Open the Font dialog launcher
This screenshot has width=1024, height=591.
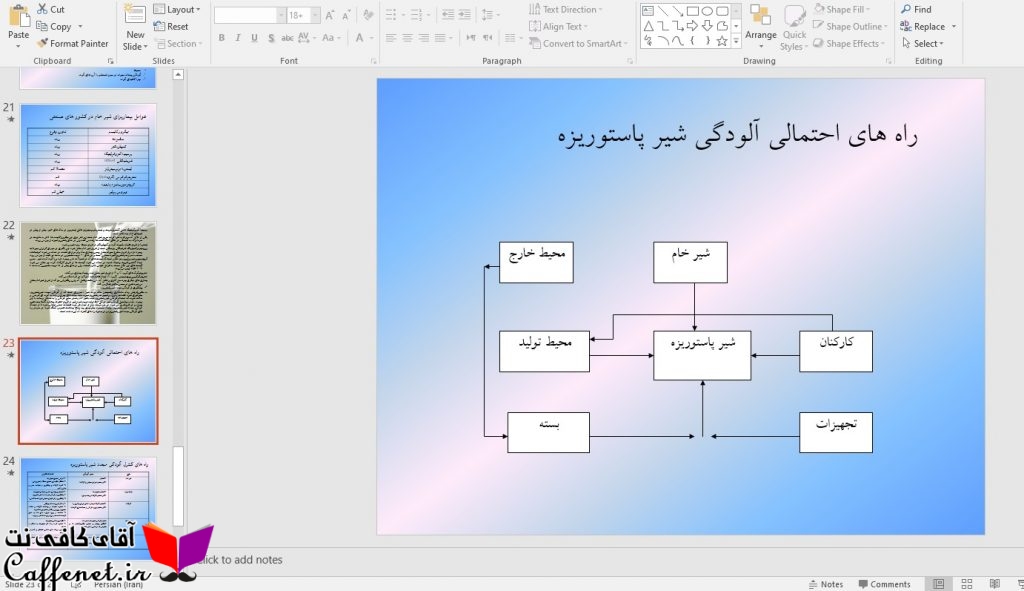tap(374, 61)
